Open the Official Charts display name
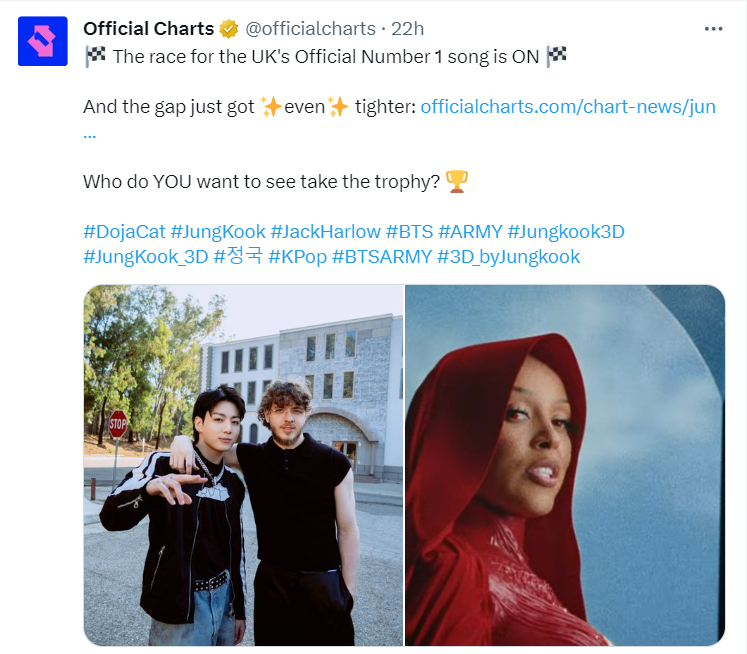 coord(149,29)
